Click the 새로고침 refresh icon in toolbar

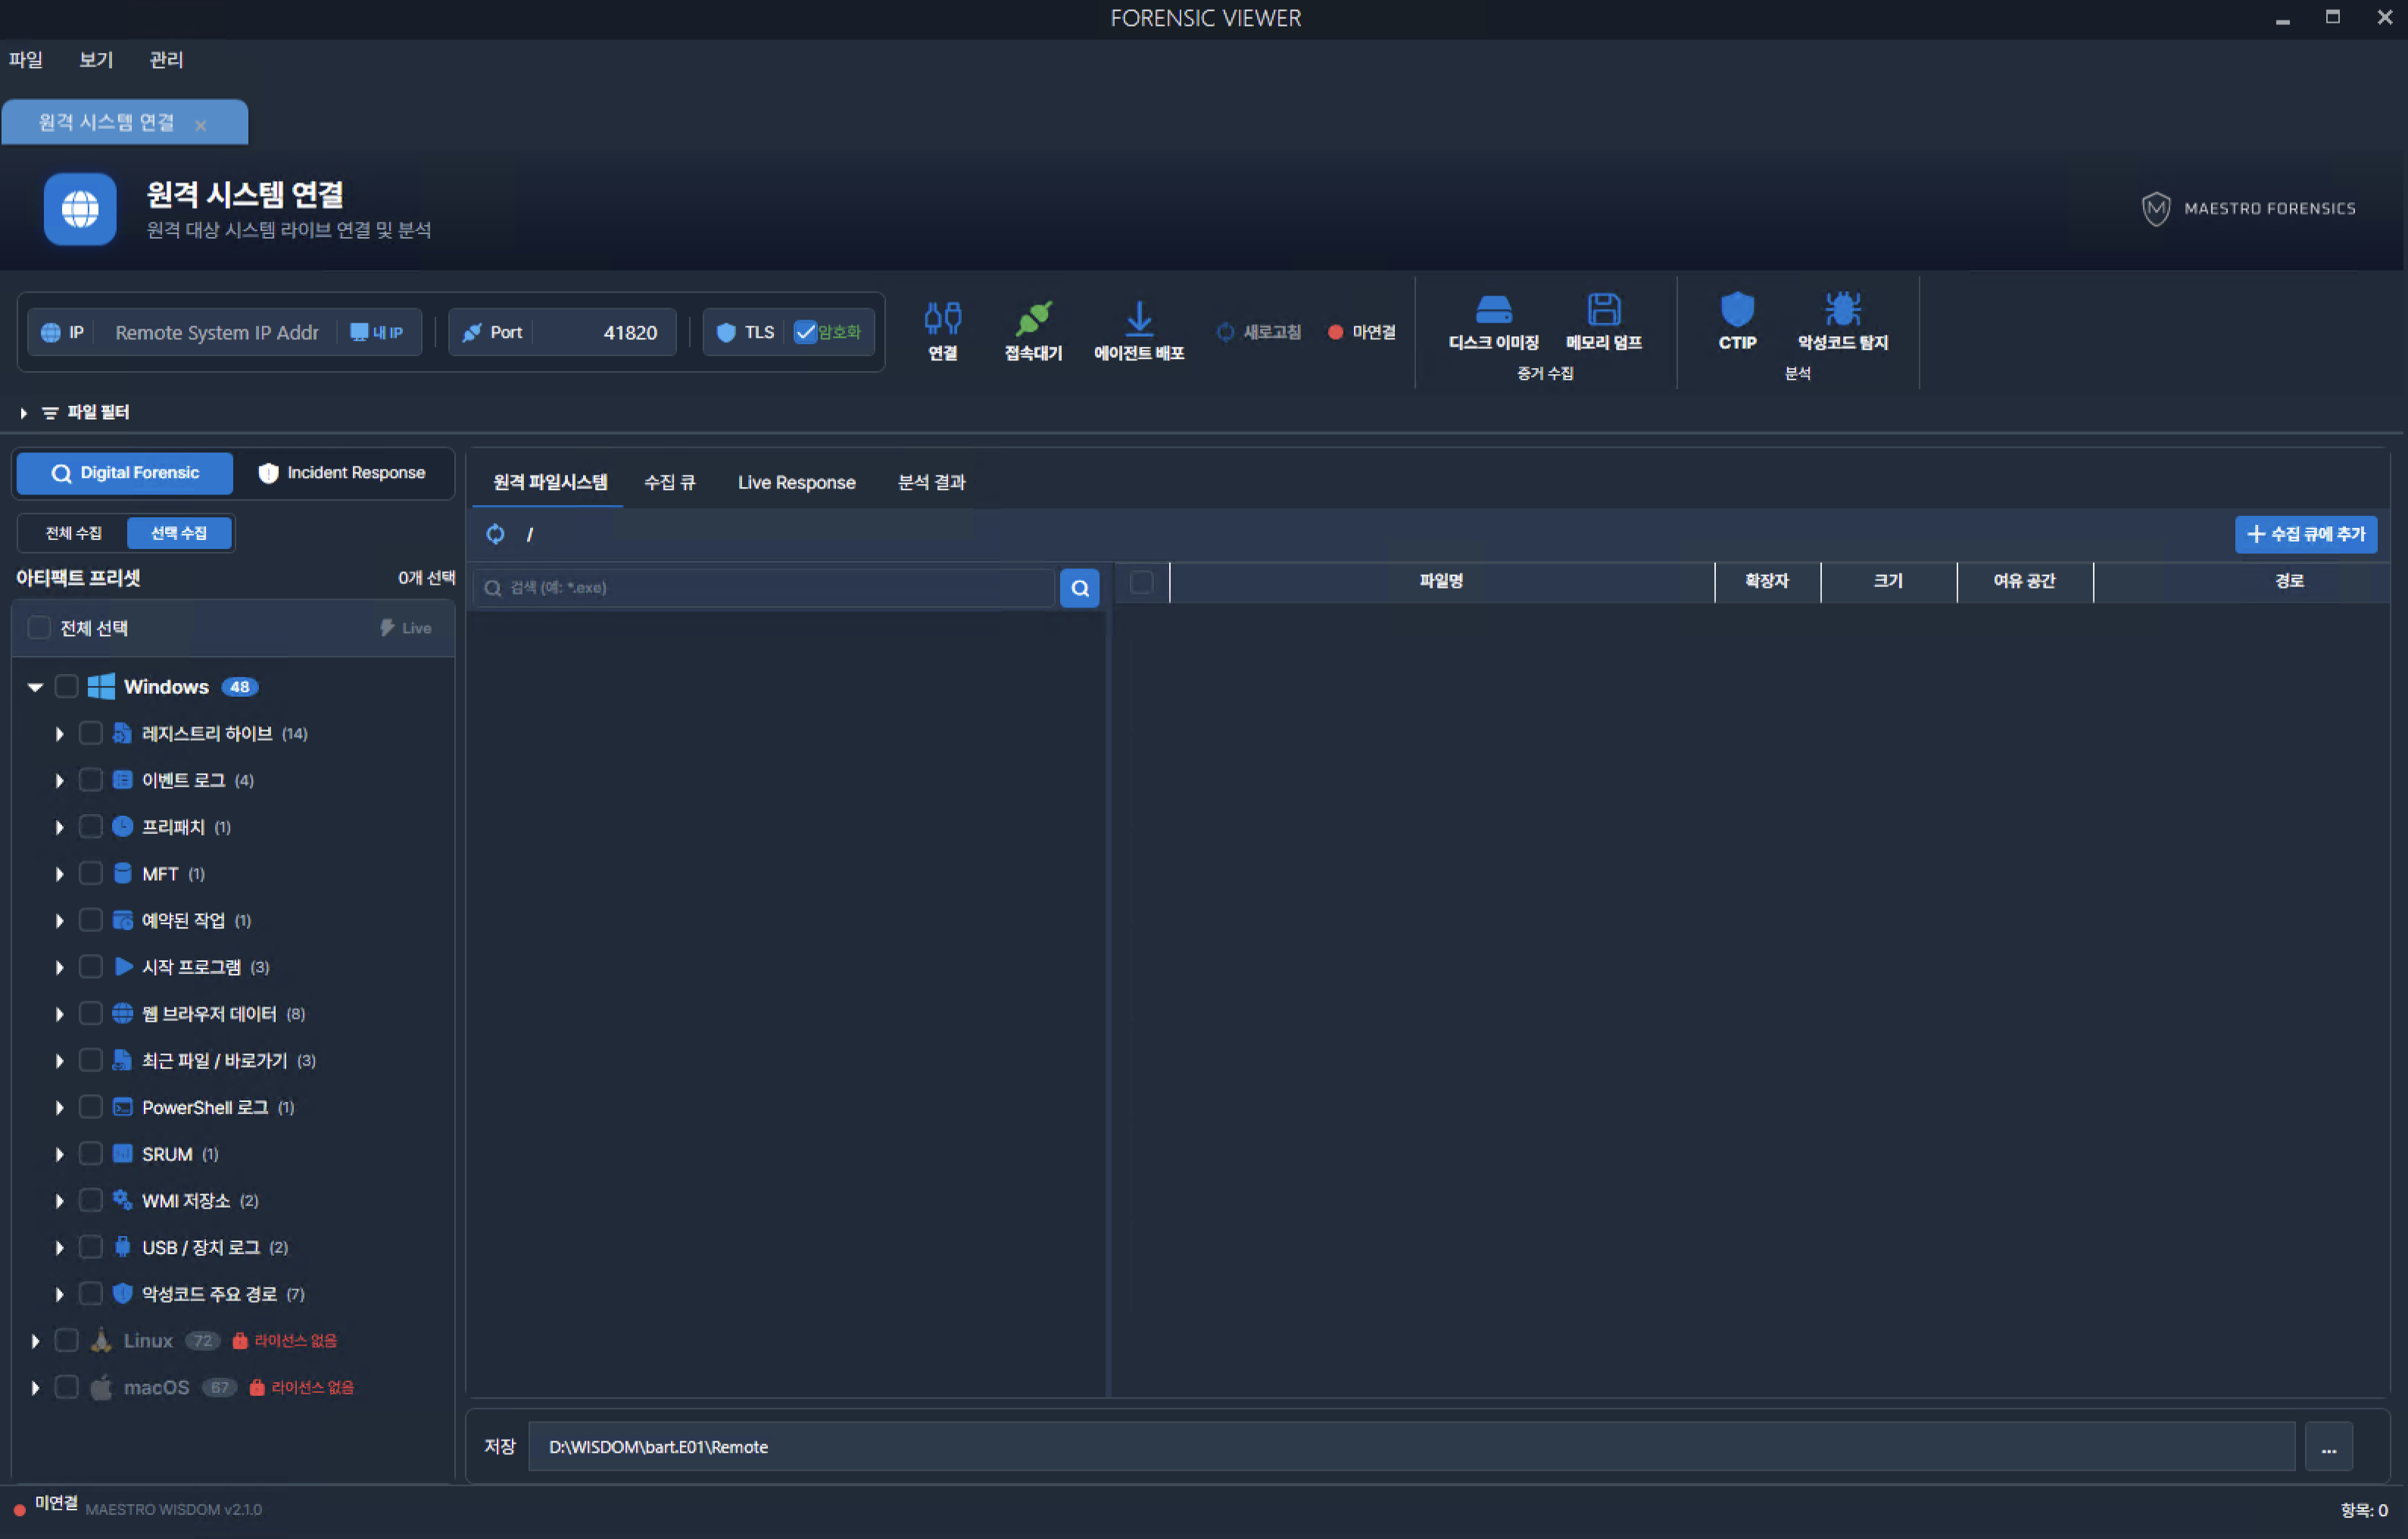(1224, 332)
